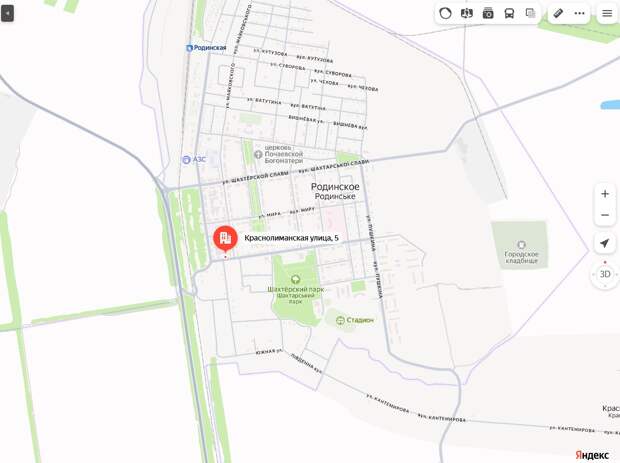Open the people's map layer icon
This screenshot has width=620, height=463.
[x=467, y=13]
